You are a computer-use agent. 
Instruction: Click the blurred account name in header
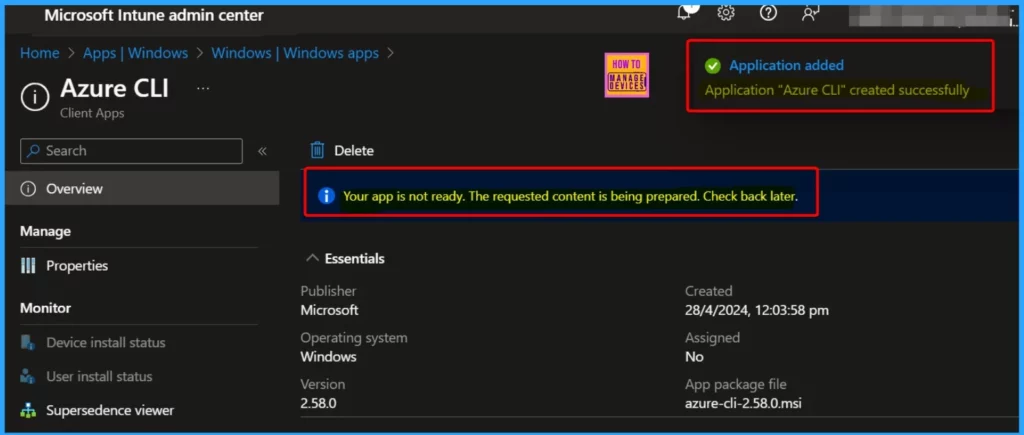click(929, 15)
